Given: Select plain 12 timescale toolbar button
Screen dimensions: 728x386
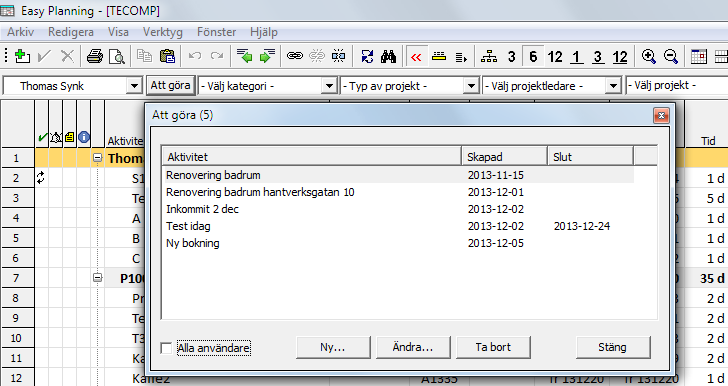Looking at the screenshot, I should tap(555, 57).
